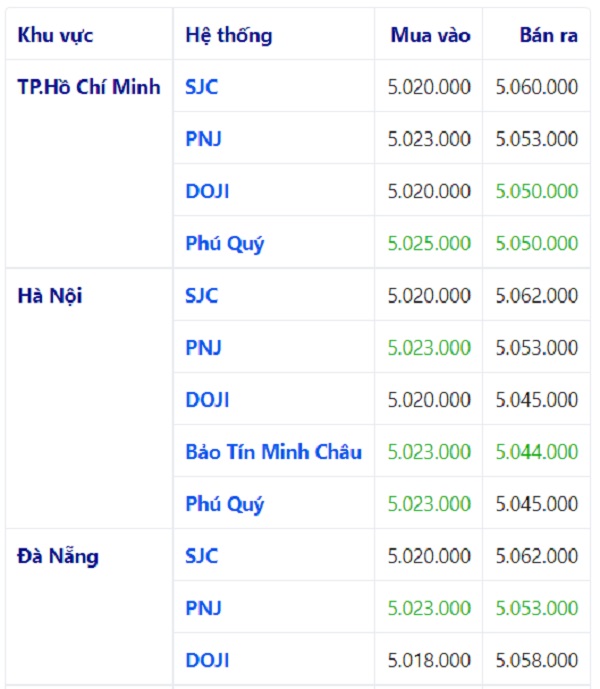Click the Phú Quý link under Hà Nội
This screenshot has height=689, width=600.
(225, 504)
